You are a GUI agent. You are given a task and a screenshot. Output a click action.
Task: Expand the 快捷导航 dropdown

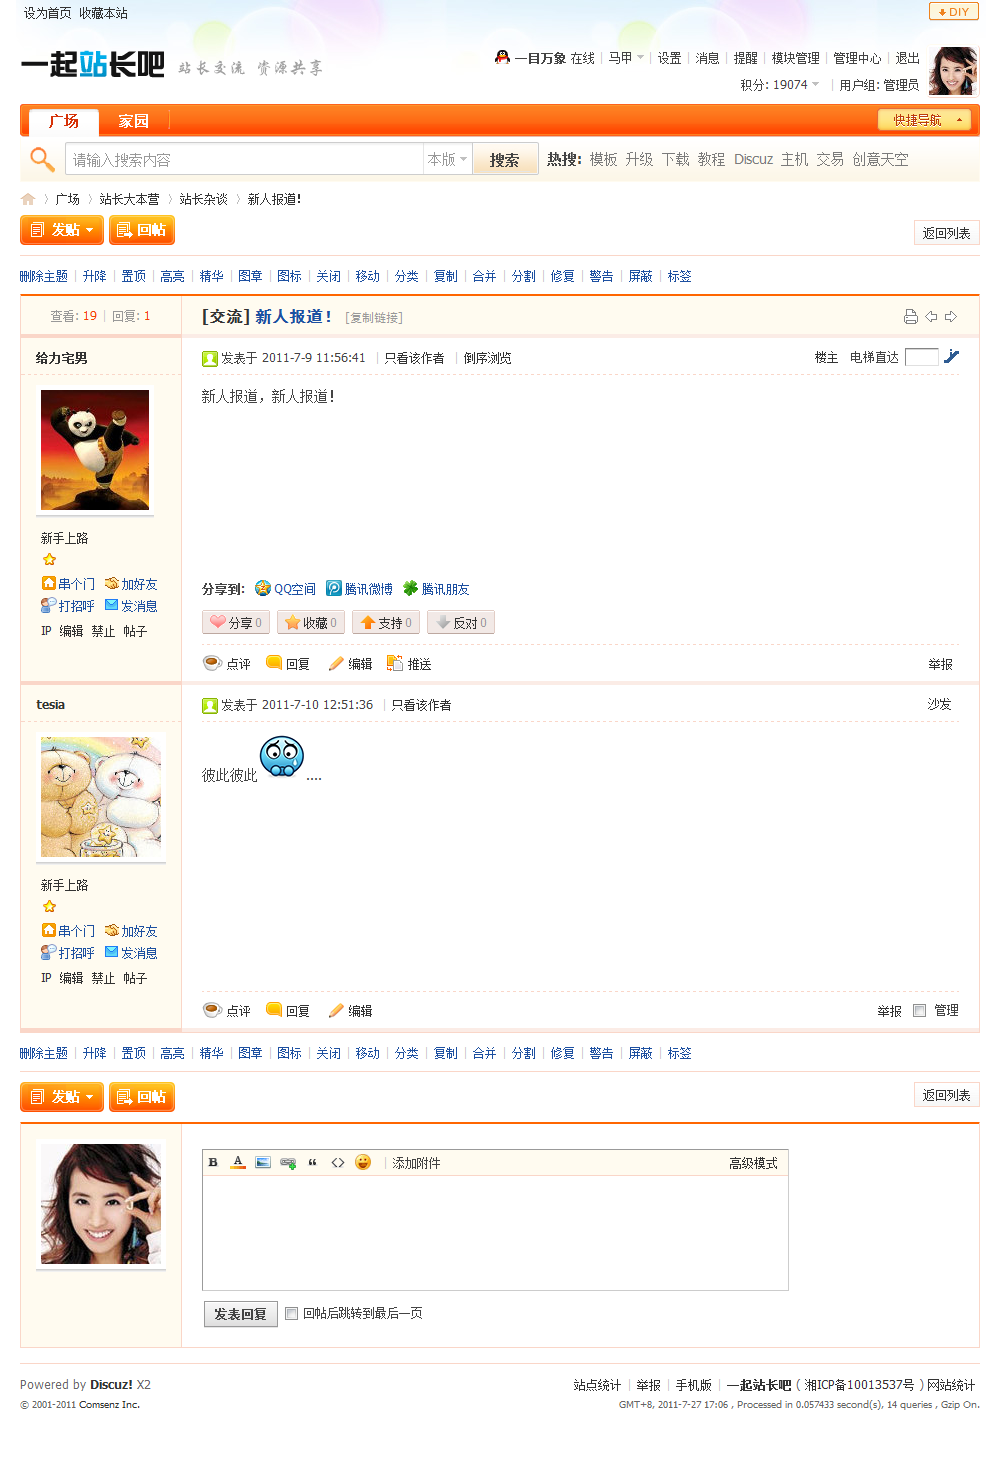pyautogui.click(x=925, y=120)
